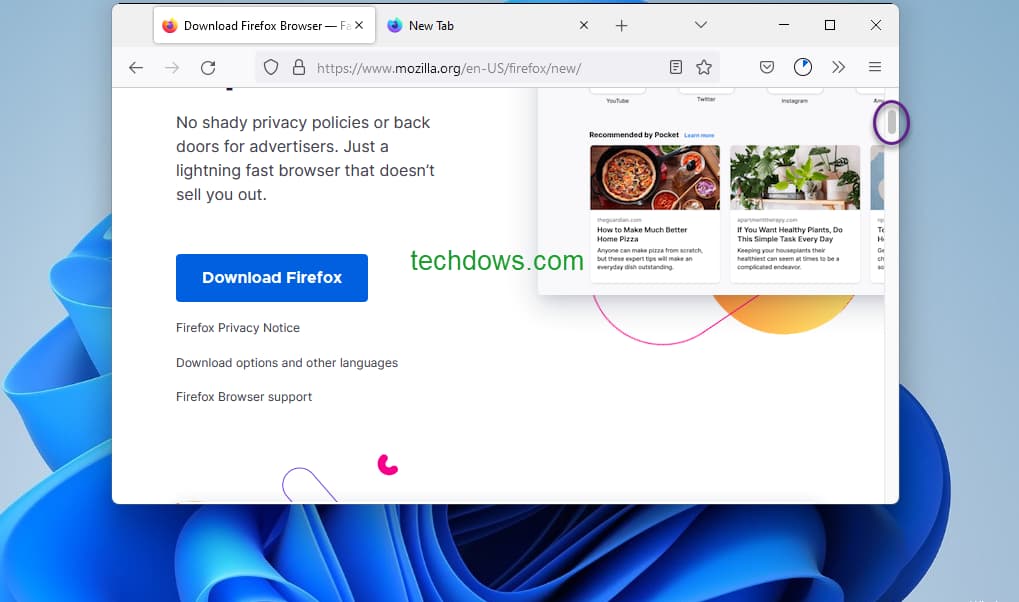Click the Firefox logo on first tab

(170, 25)
